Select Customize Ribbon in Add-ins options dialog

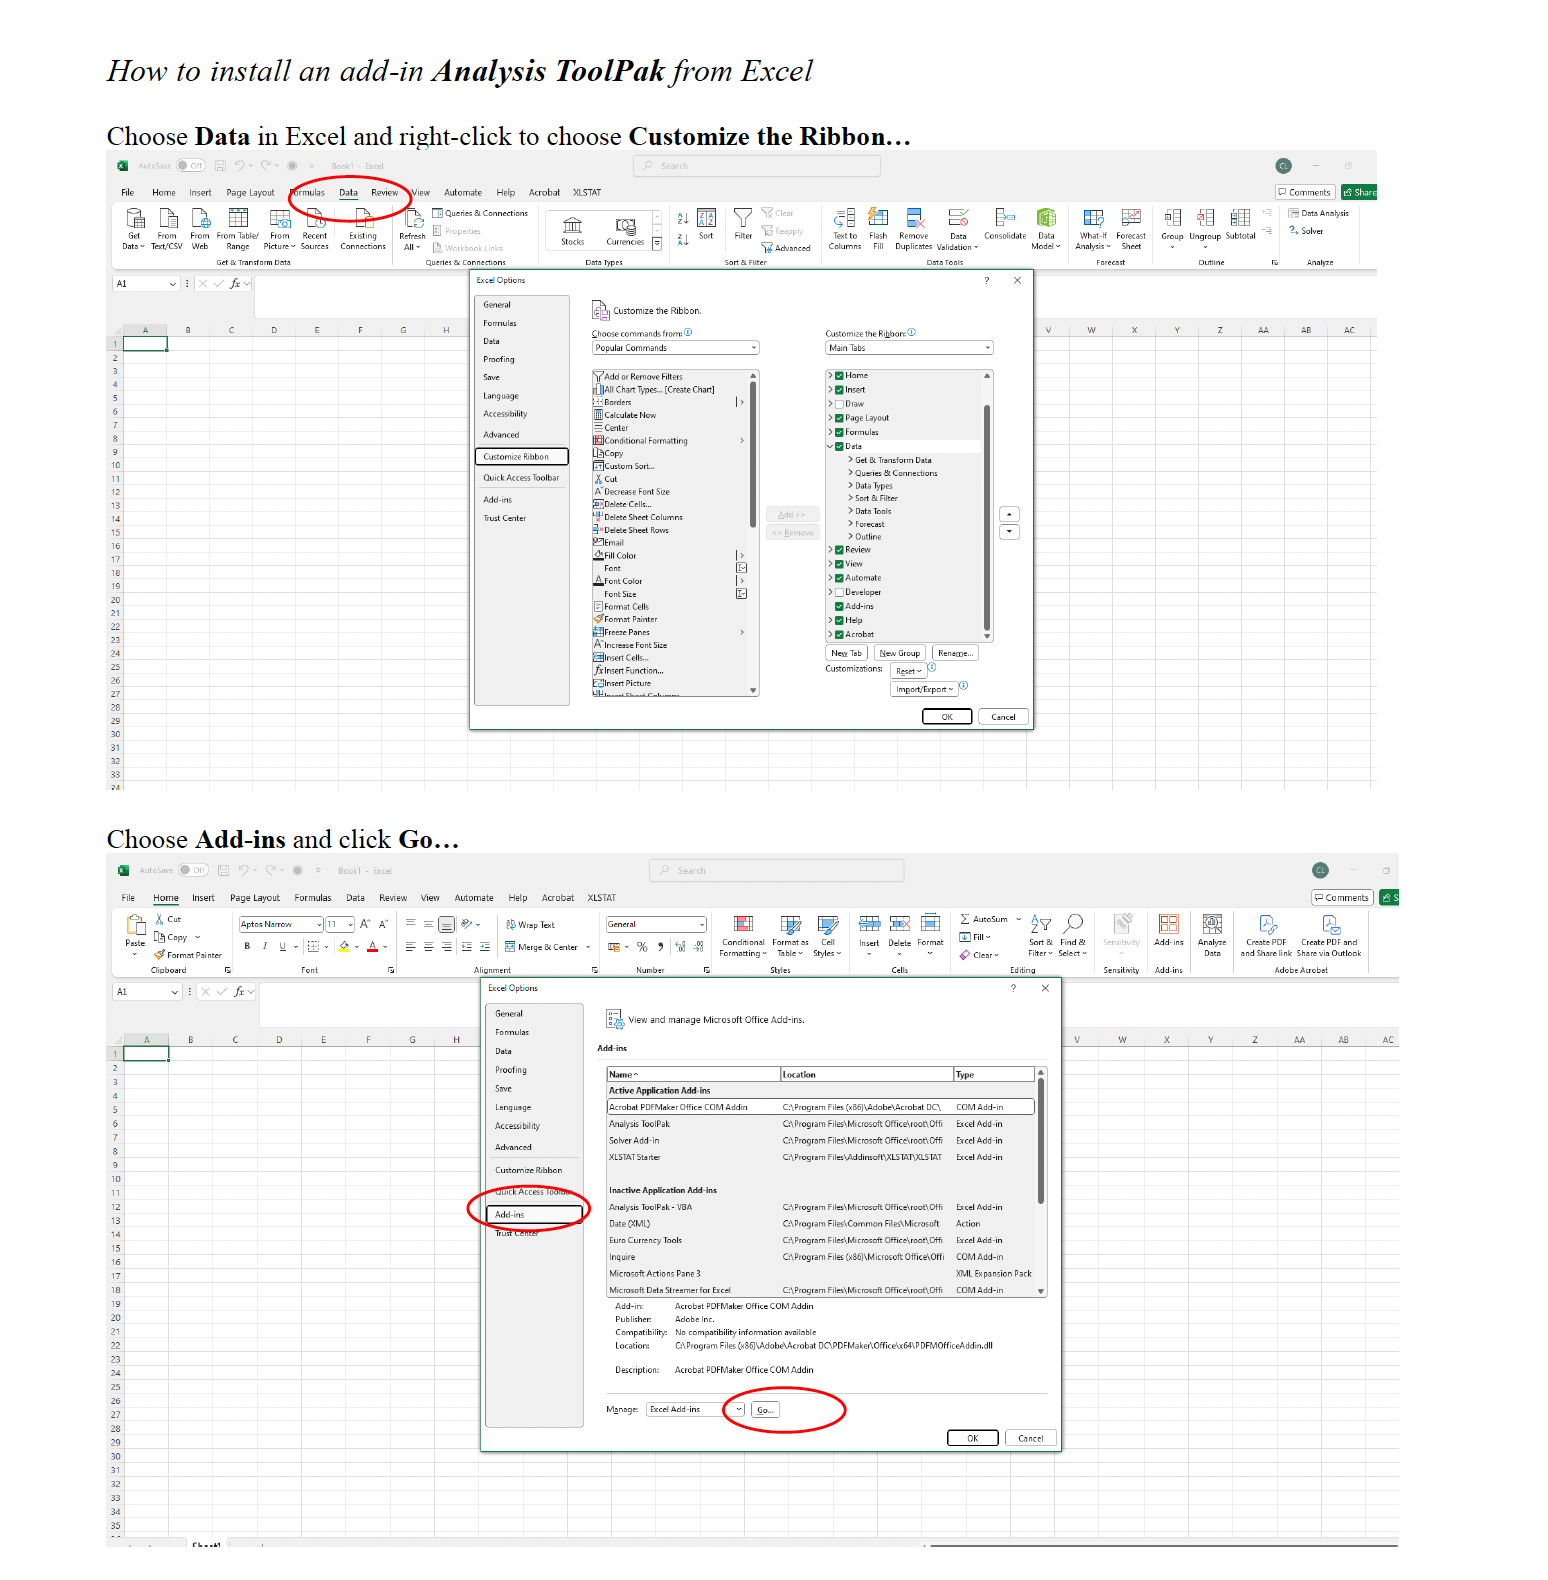(x=528, y=1170)
